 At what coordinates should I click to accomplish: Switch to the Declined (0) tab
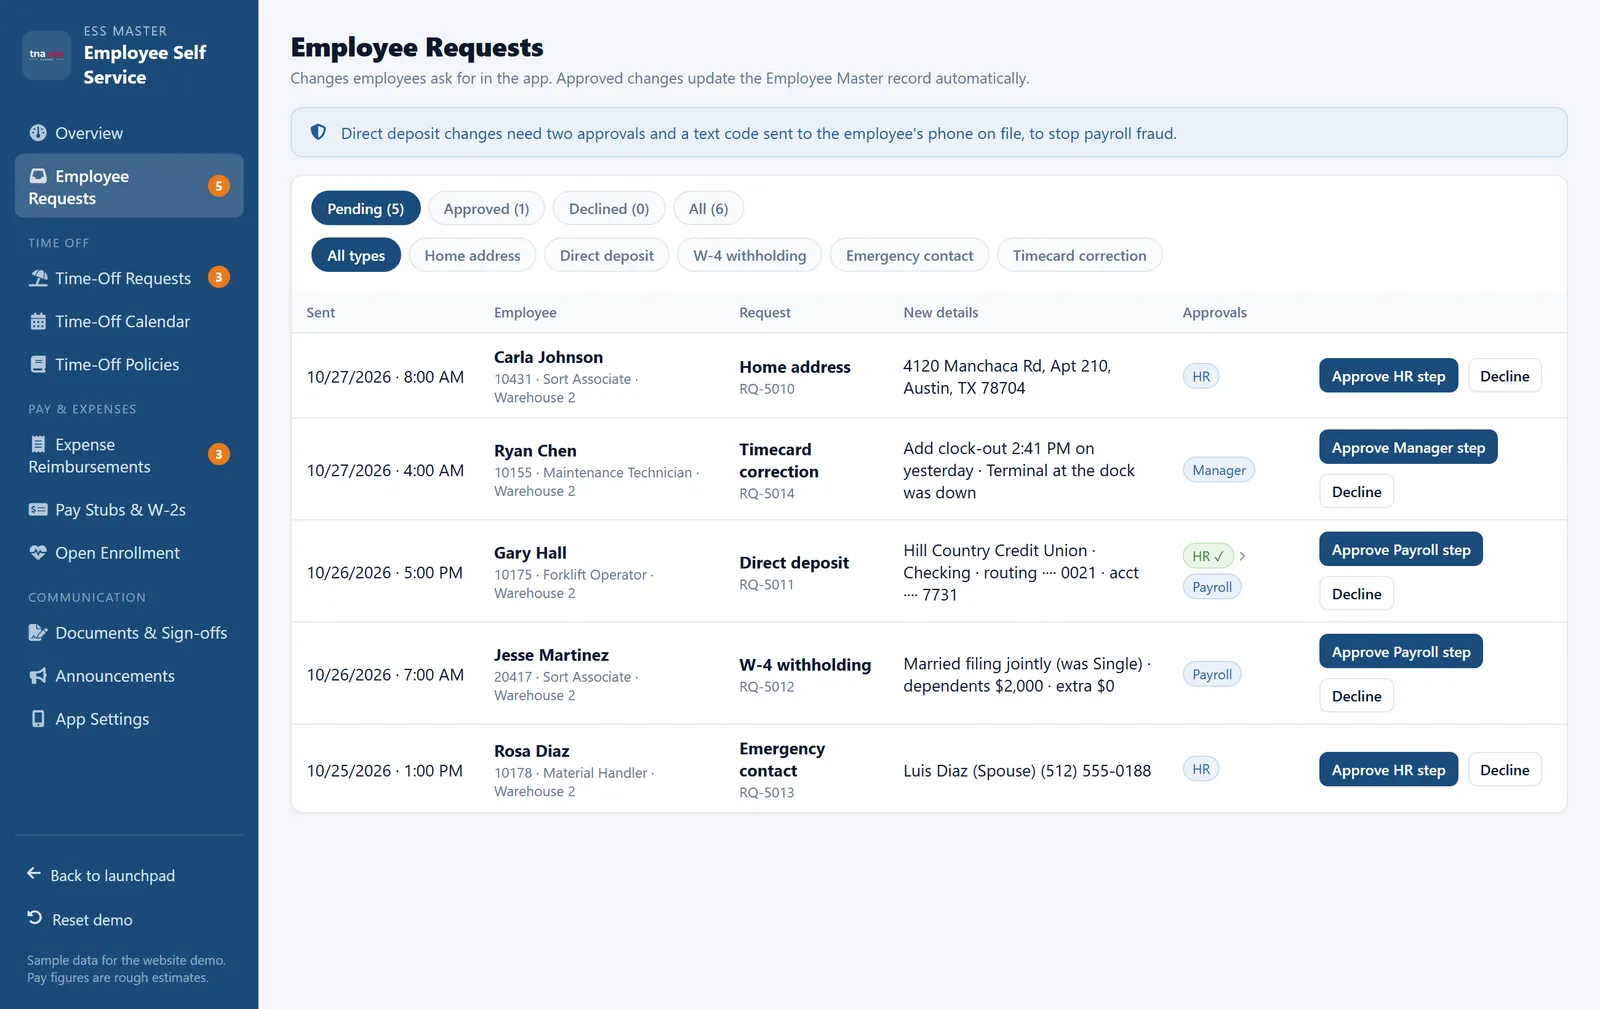tap(609, 208)
